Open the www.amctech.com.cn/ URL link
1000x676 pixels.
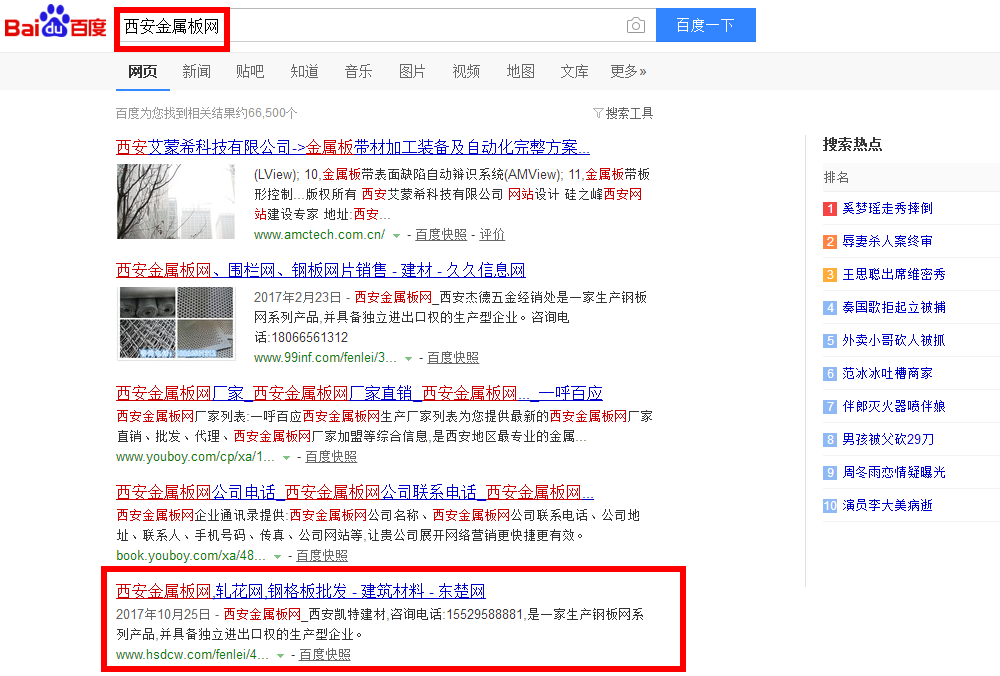319,235
